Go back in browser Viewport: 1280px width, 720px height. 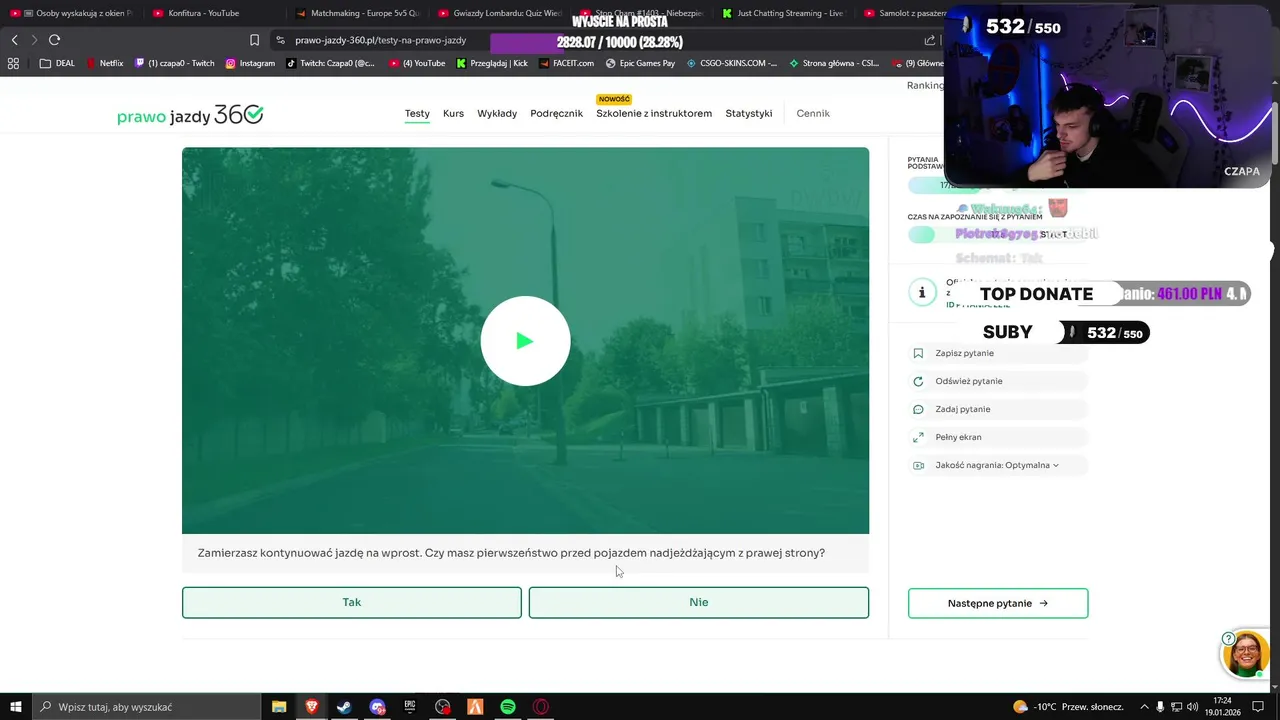click(14, 40)
